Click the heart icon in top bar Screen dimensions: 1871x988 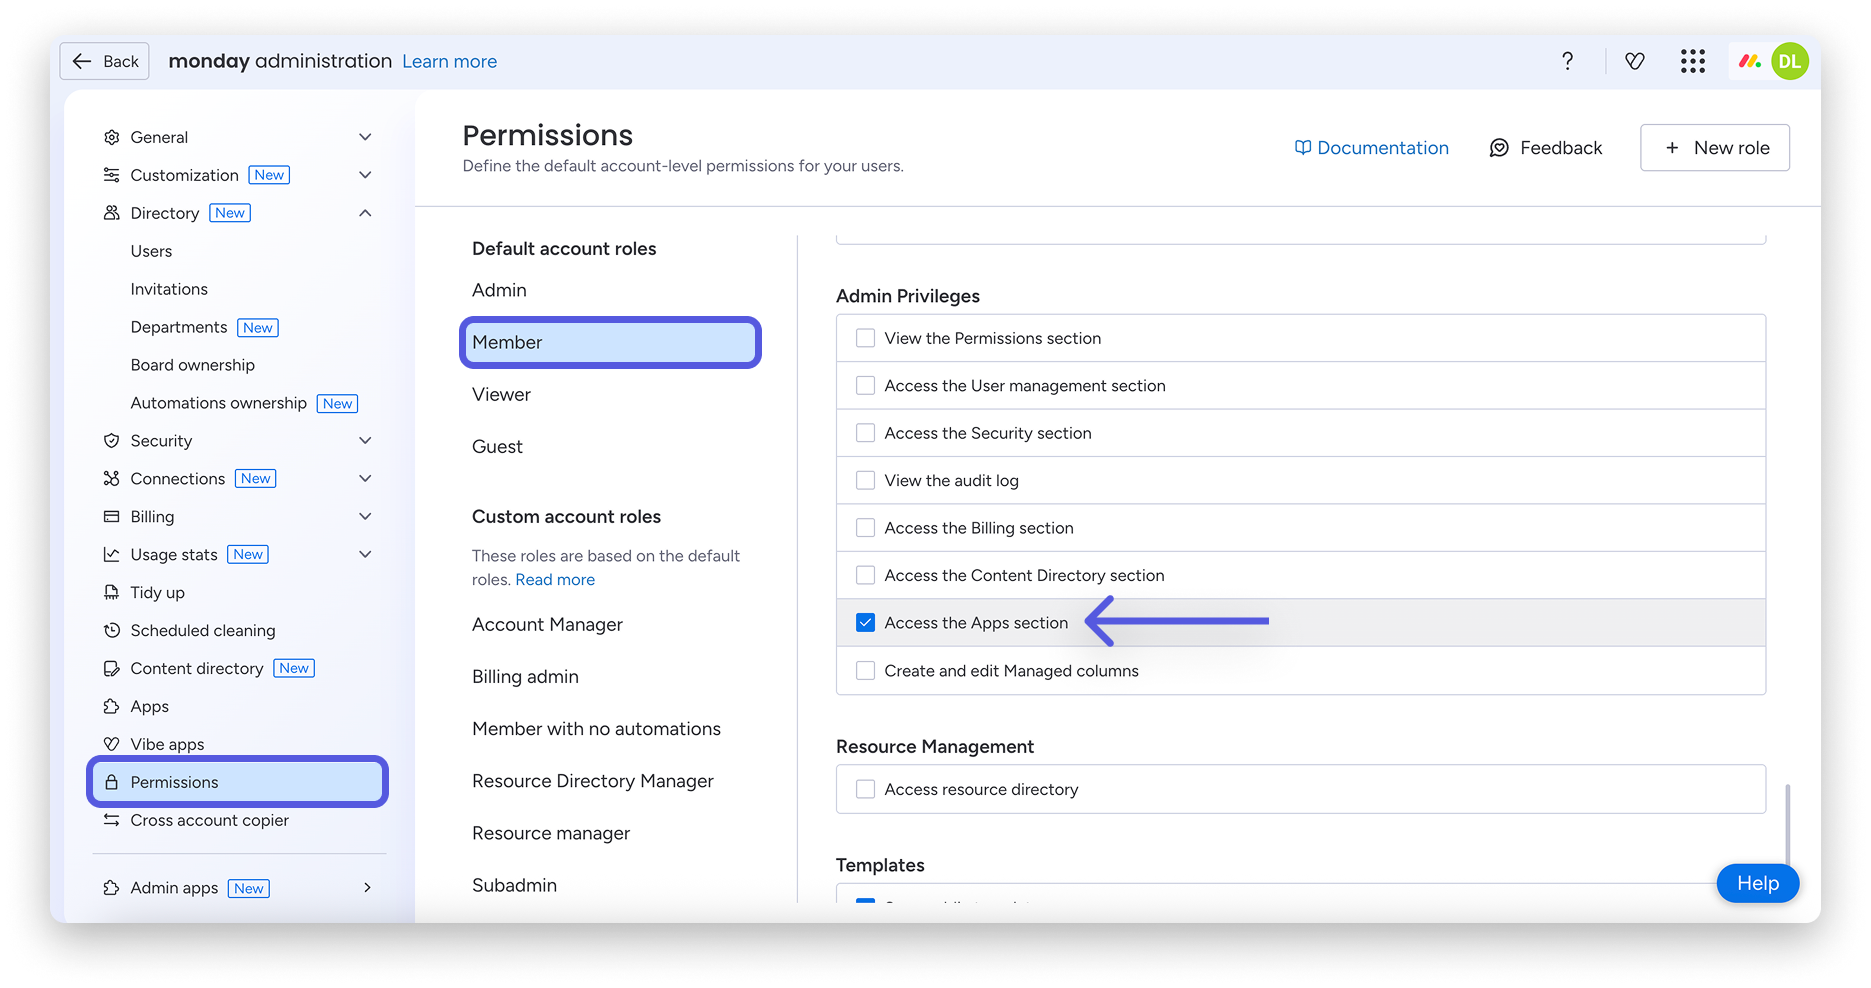click(1635, 61)
